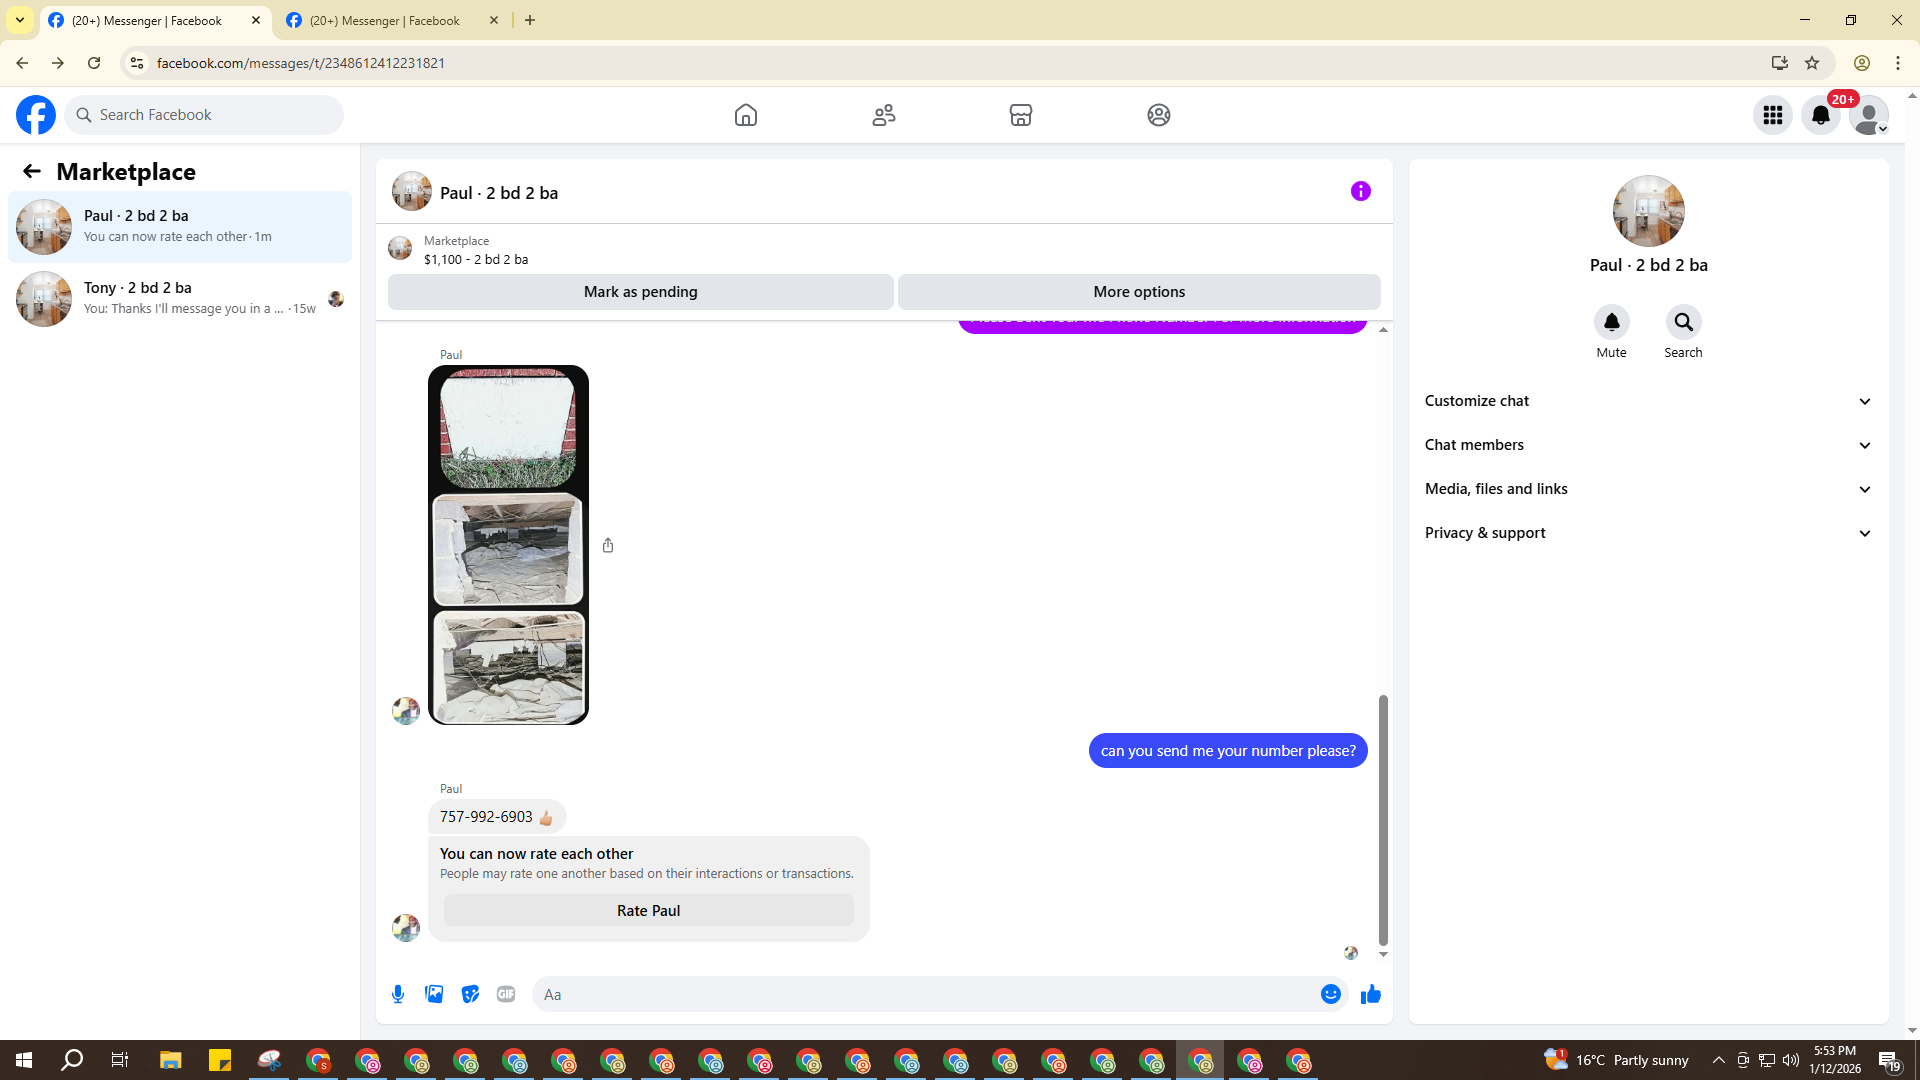Viewport: 1920px width, 1080px height.
Task: Open Facebook notifications bell
Action: pos(1820,115)
